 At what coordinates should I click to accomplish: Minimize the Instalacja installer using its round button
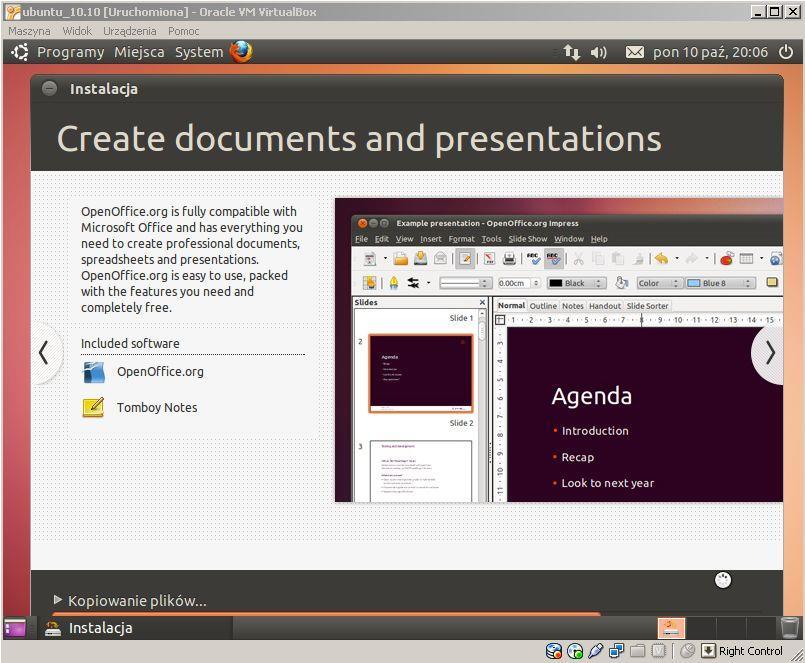49,88
